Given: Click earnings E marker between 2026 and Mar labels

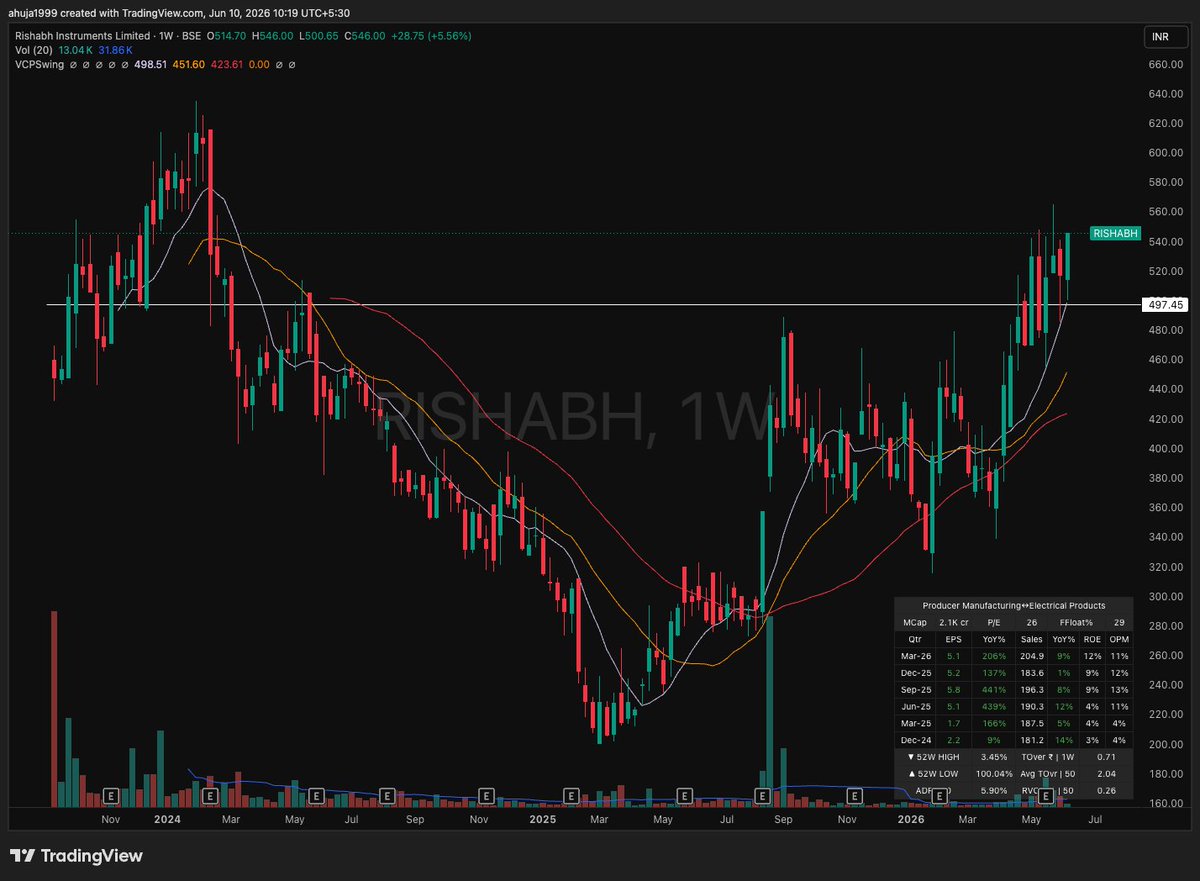Looking at the screenshot, I should [940, 796].
